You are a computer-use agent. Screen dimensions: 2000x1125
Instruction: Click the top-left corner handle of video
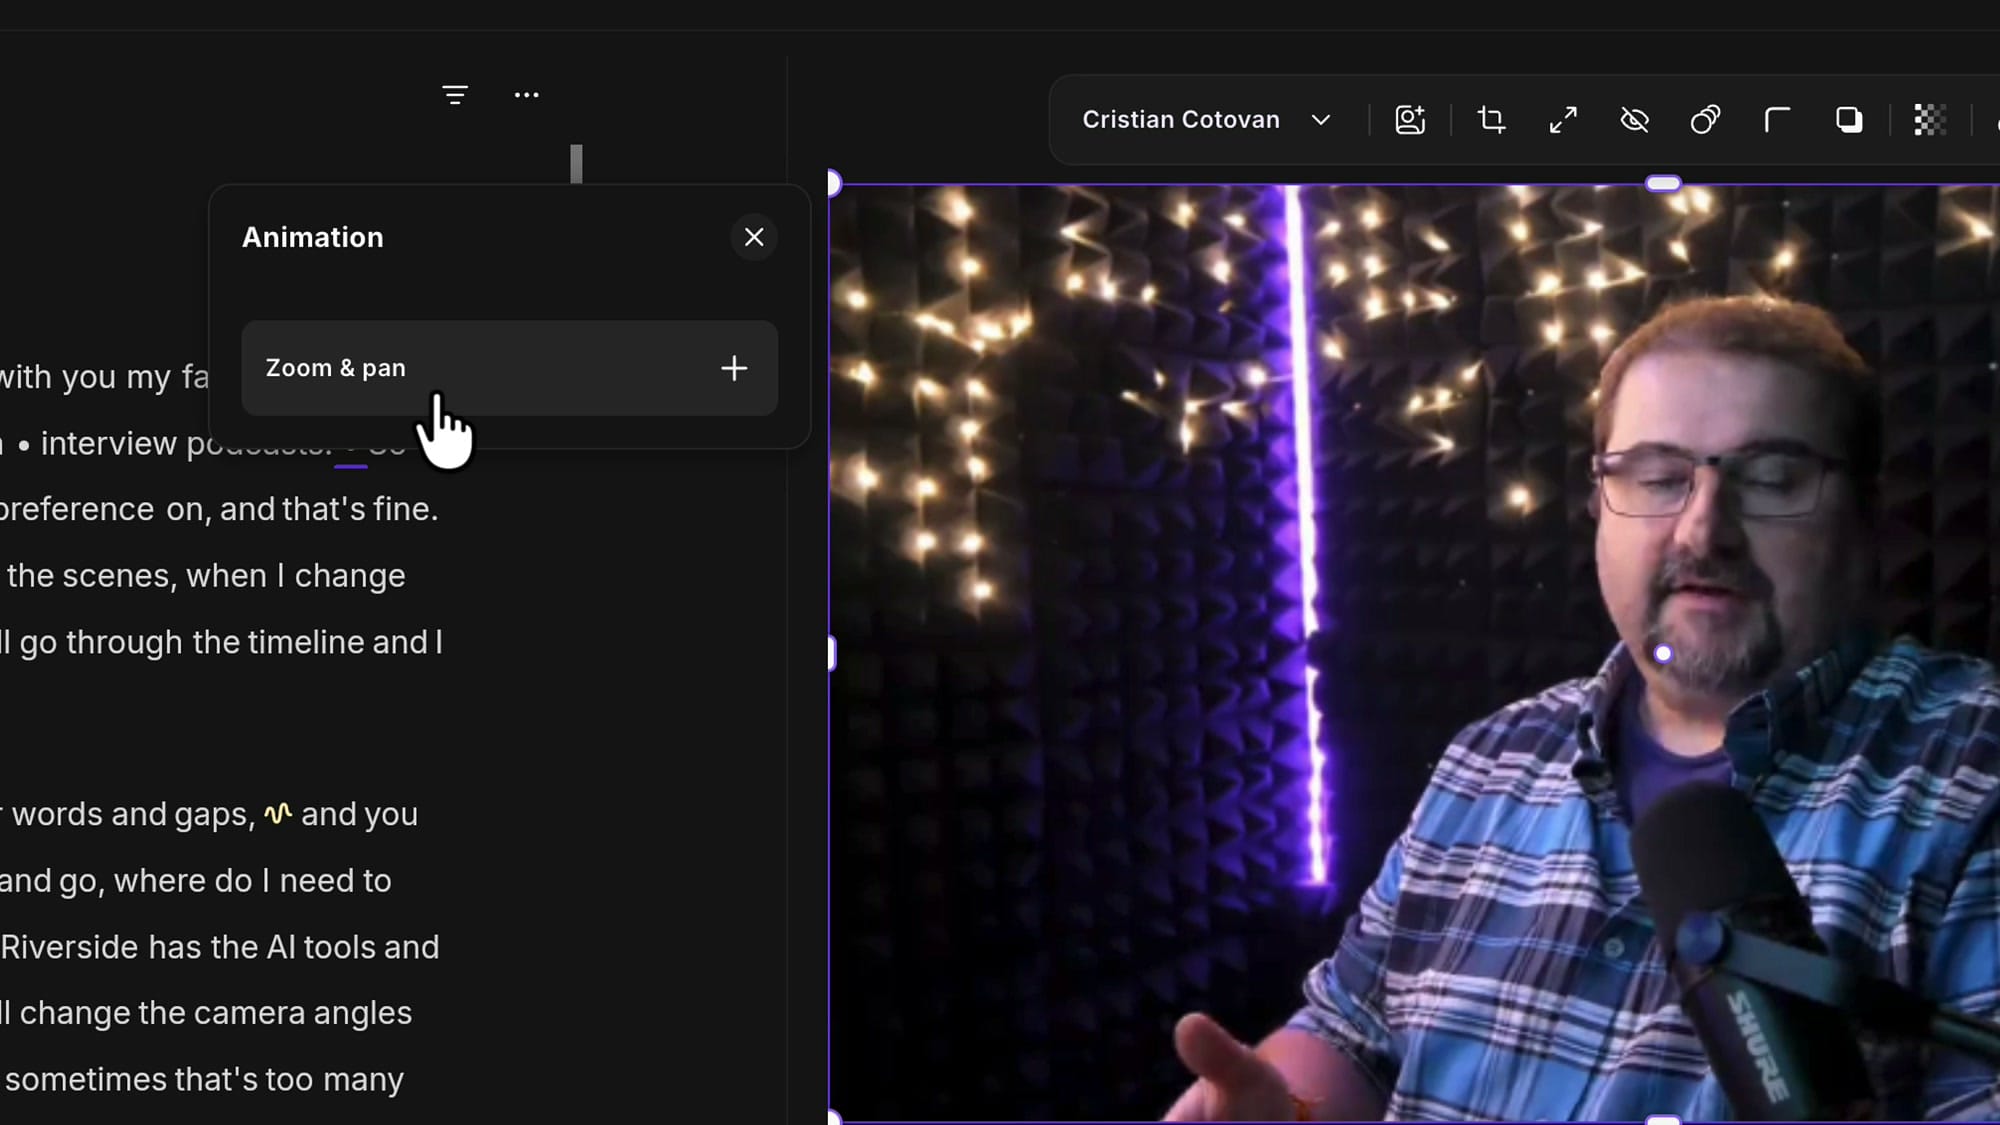(833, 183)
